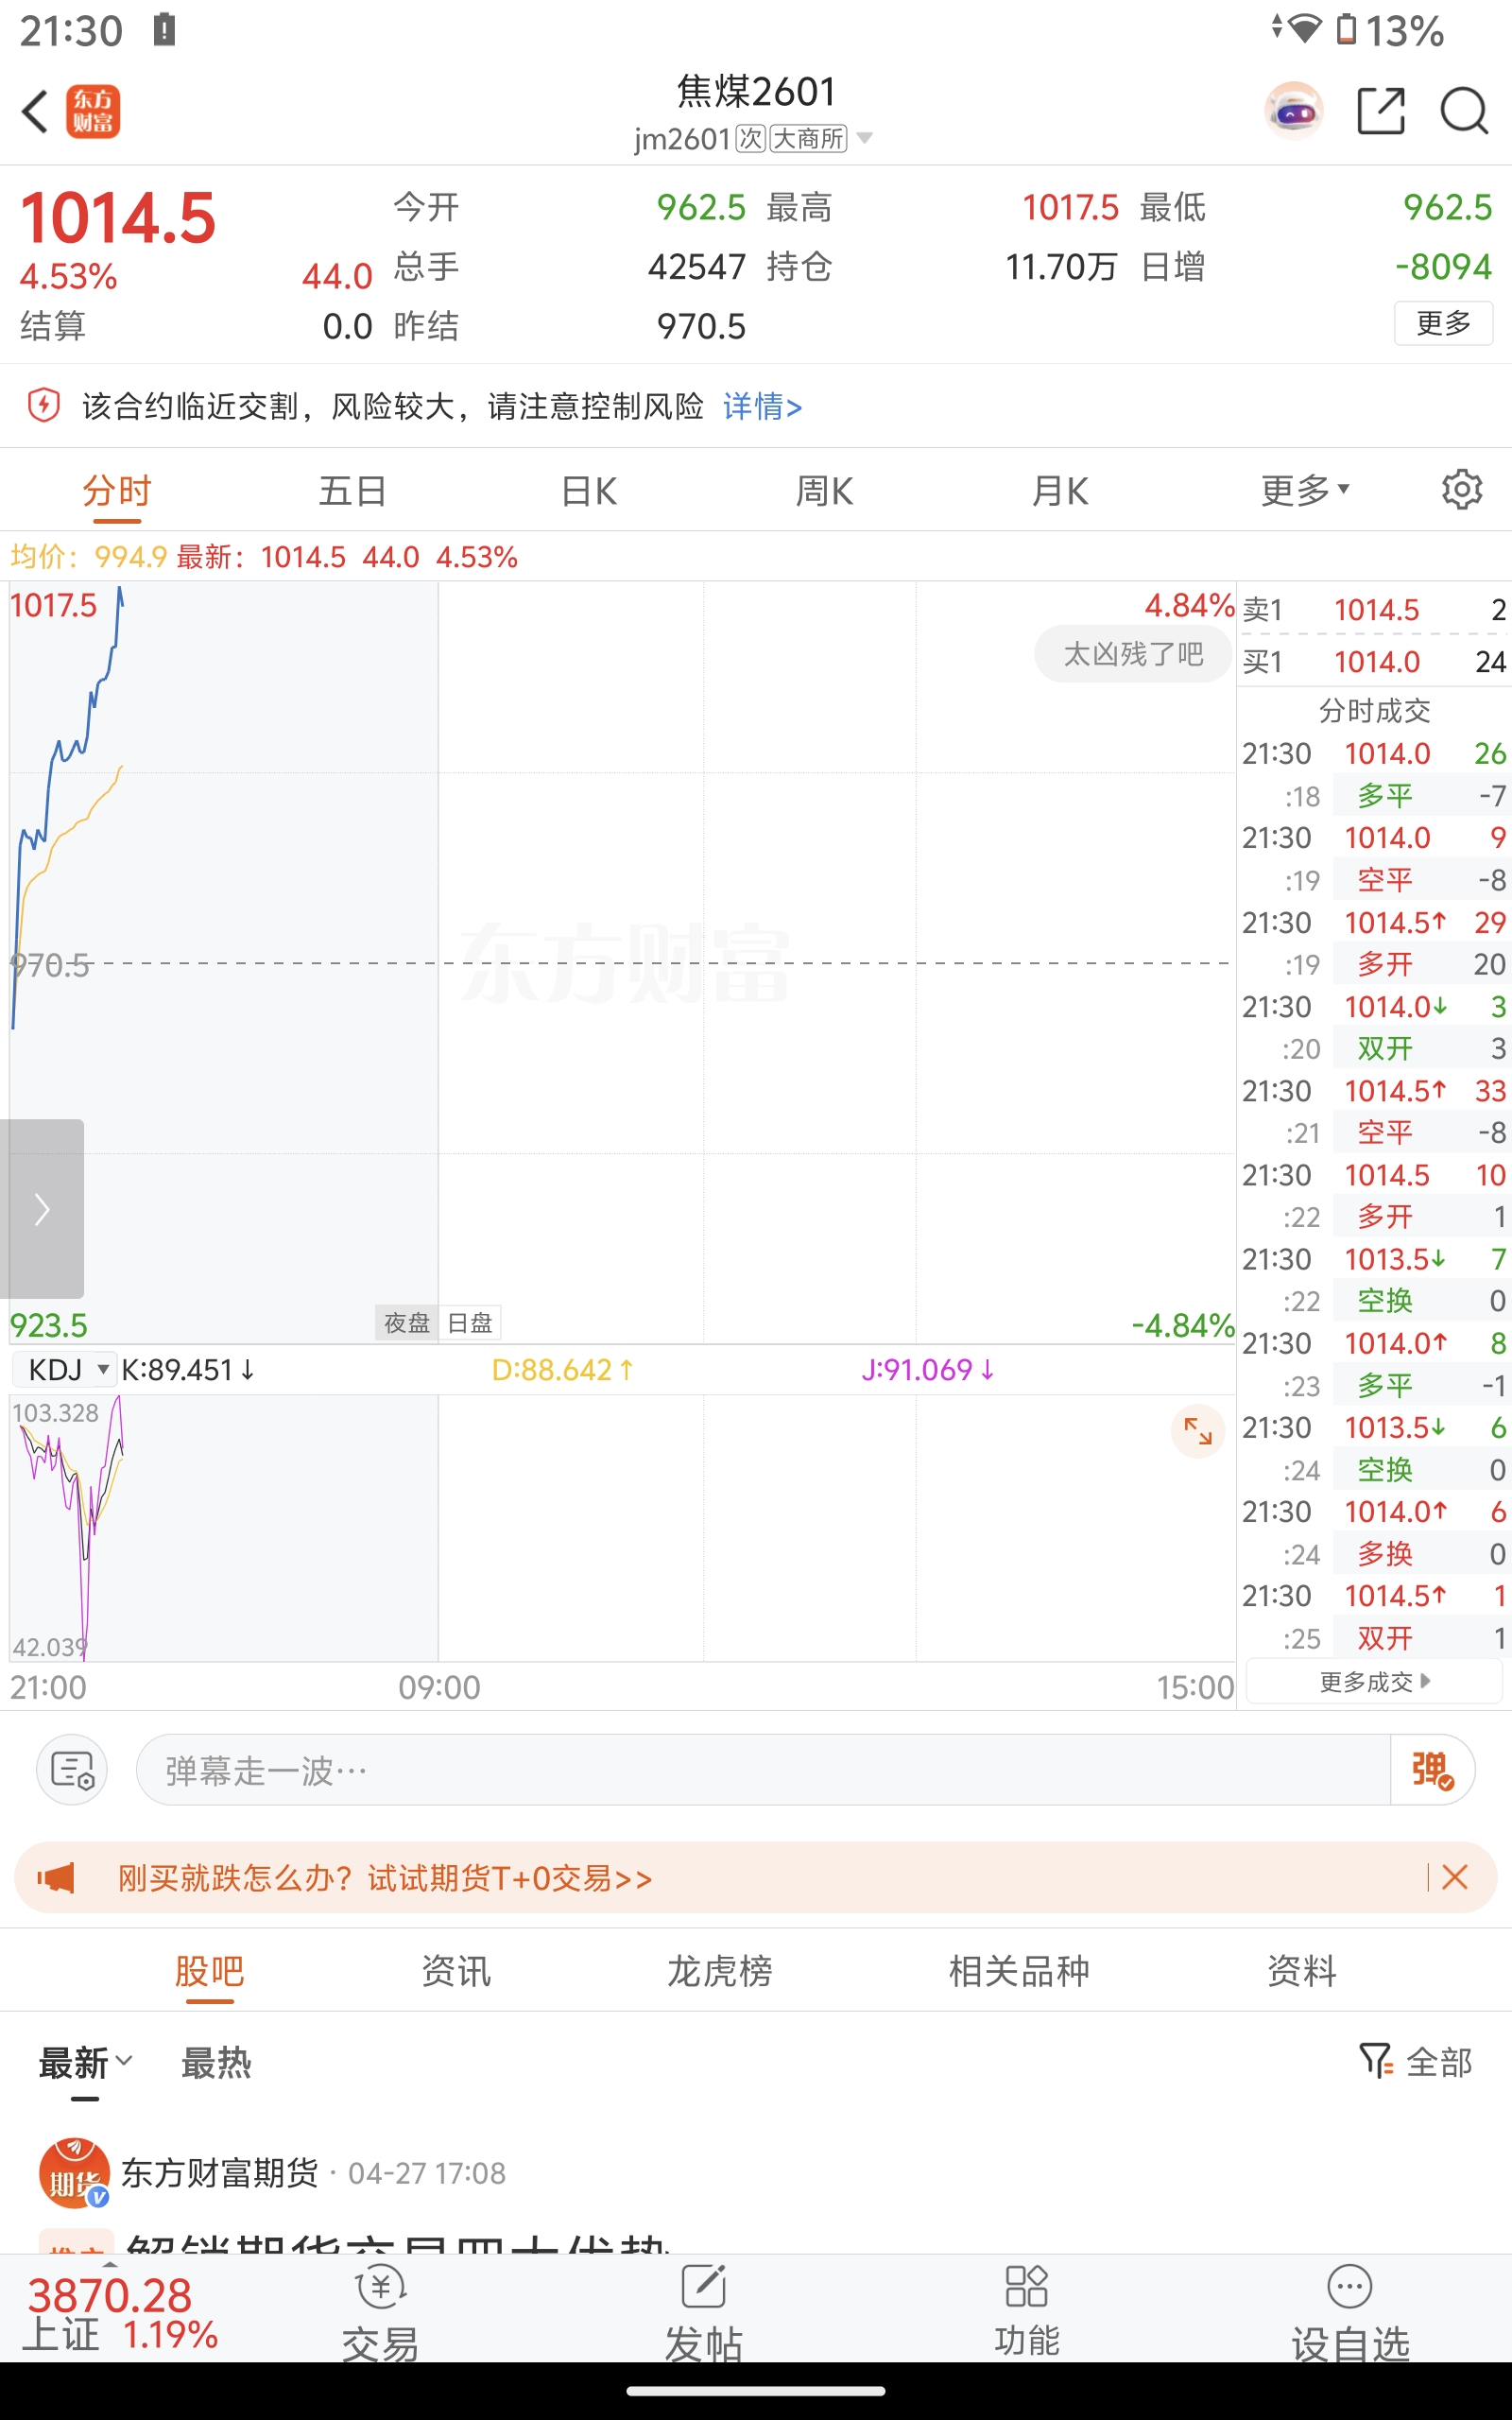Dismiss the 期货T+0交易 promo banner

click(x=1455, y=1877)
